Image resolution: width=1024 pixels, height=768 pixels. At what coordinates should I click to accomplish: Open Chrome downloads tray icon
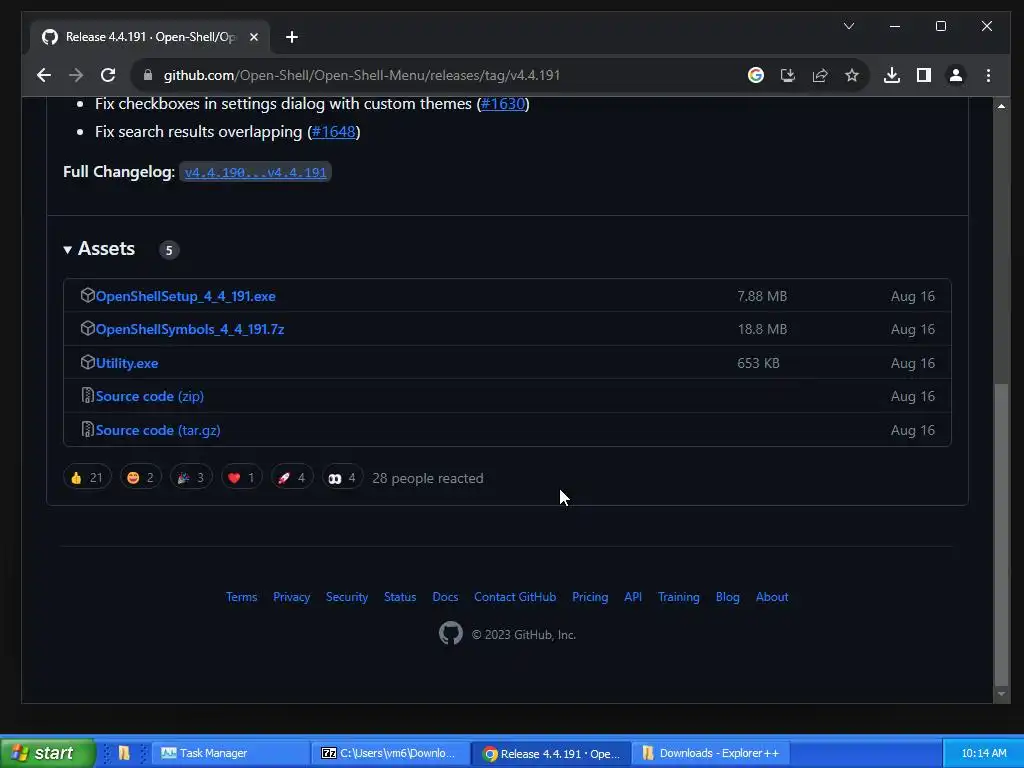891,75
